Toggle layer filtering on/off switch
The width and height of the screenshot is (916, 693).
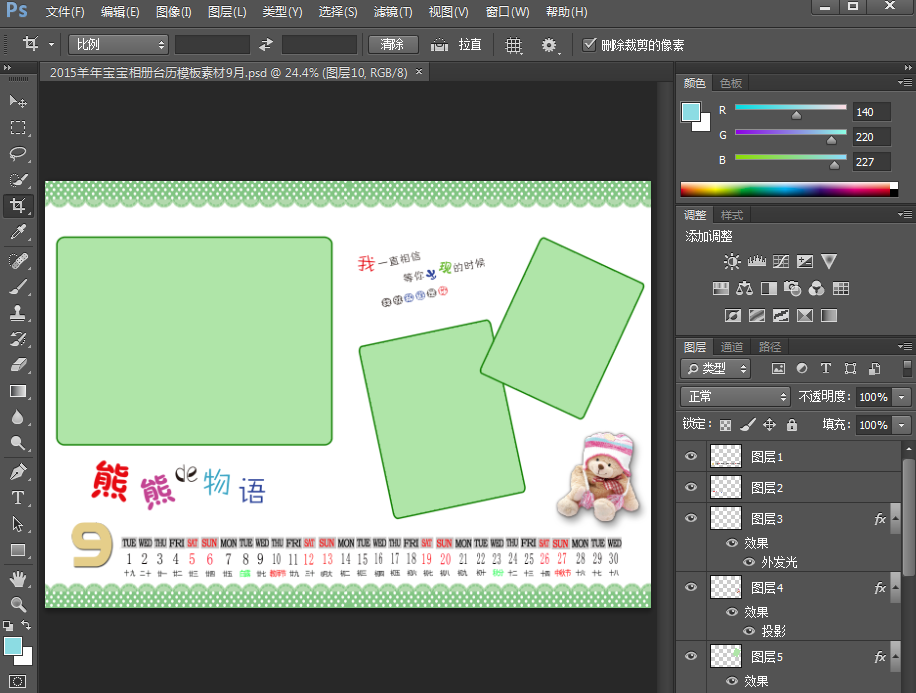tap(907, 368)
